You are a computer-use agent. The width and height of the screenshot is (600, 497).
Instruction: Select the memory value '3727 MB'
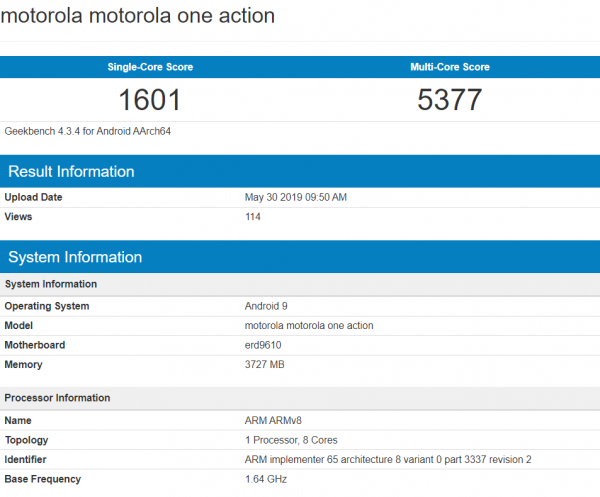pos(264,365)
